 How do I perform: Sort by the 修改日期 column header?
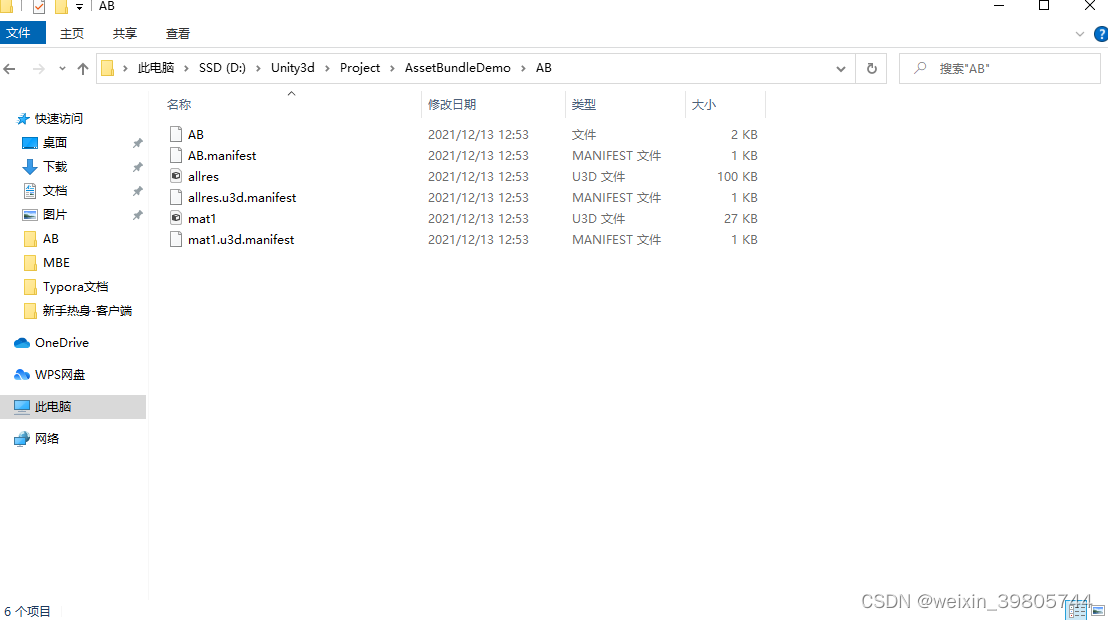coord(452,105)
